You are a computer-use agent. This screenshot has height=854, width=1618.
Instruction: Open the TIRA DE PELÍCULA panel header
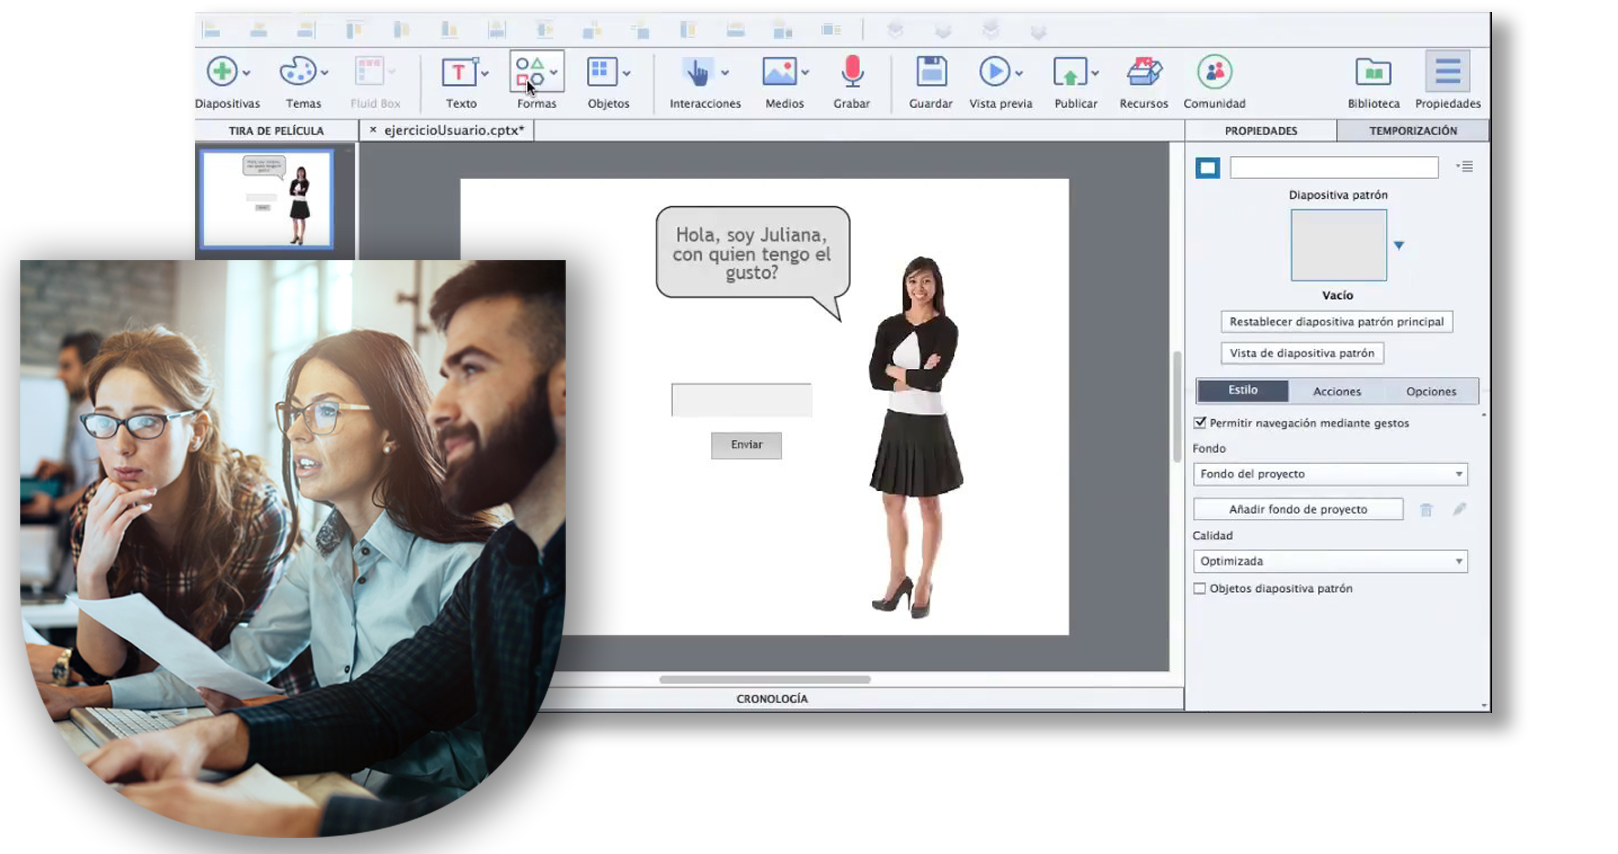[x=276, y=131]
